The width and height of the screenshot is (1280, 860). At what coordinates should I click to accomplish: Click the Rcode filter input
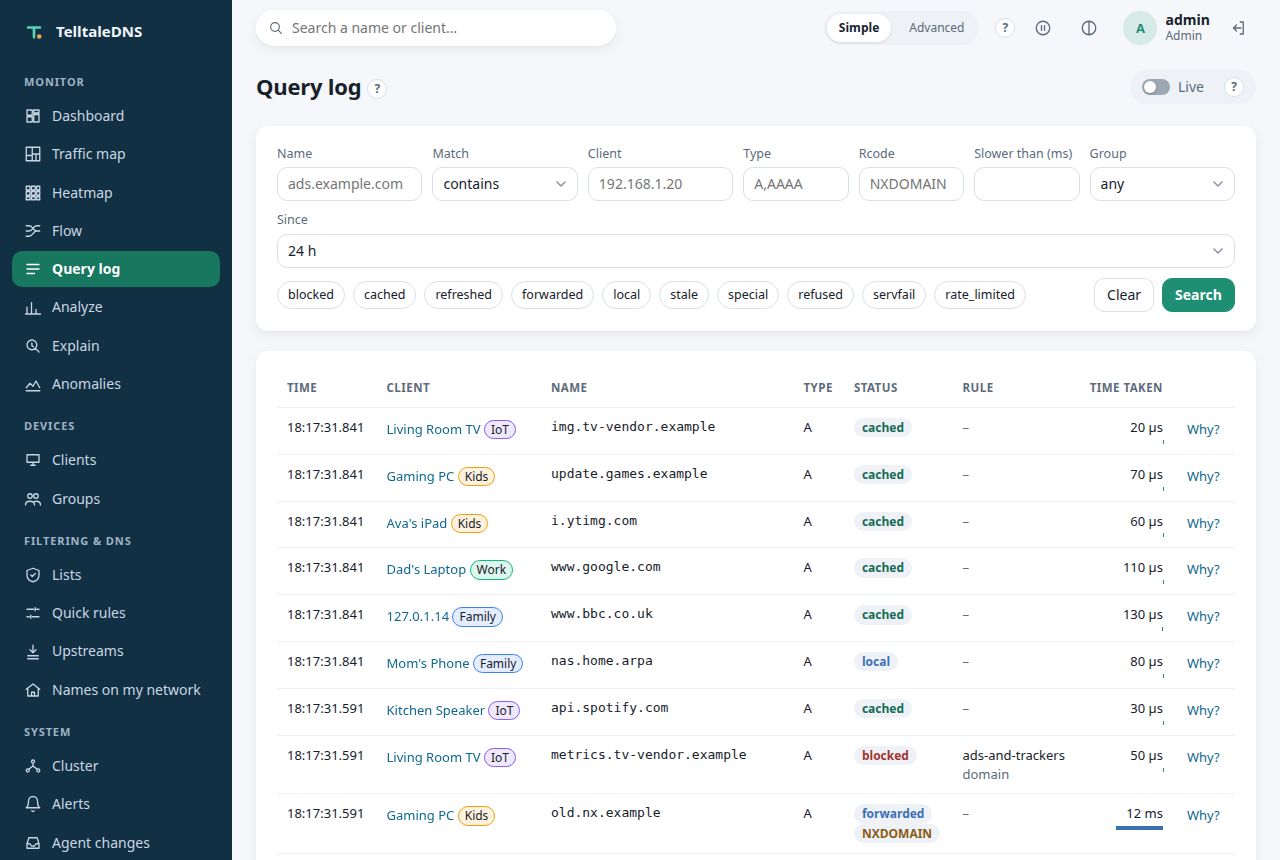tap(911, 184)
